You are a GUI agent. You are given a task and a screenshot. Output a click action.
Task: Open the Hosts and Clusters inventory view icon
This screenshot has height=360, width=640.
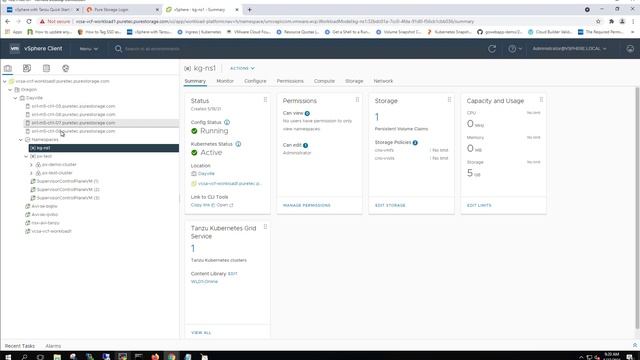point(8,68)
